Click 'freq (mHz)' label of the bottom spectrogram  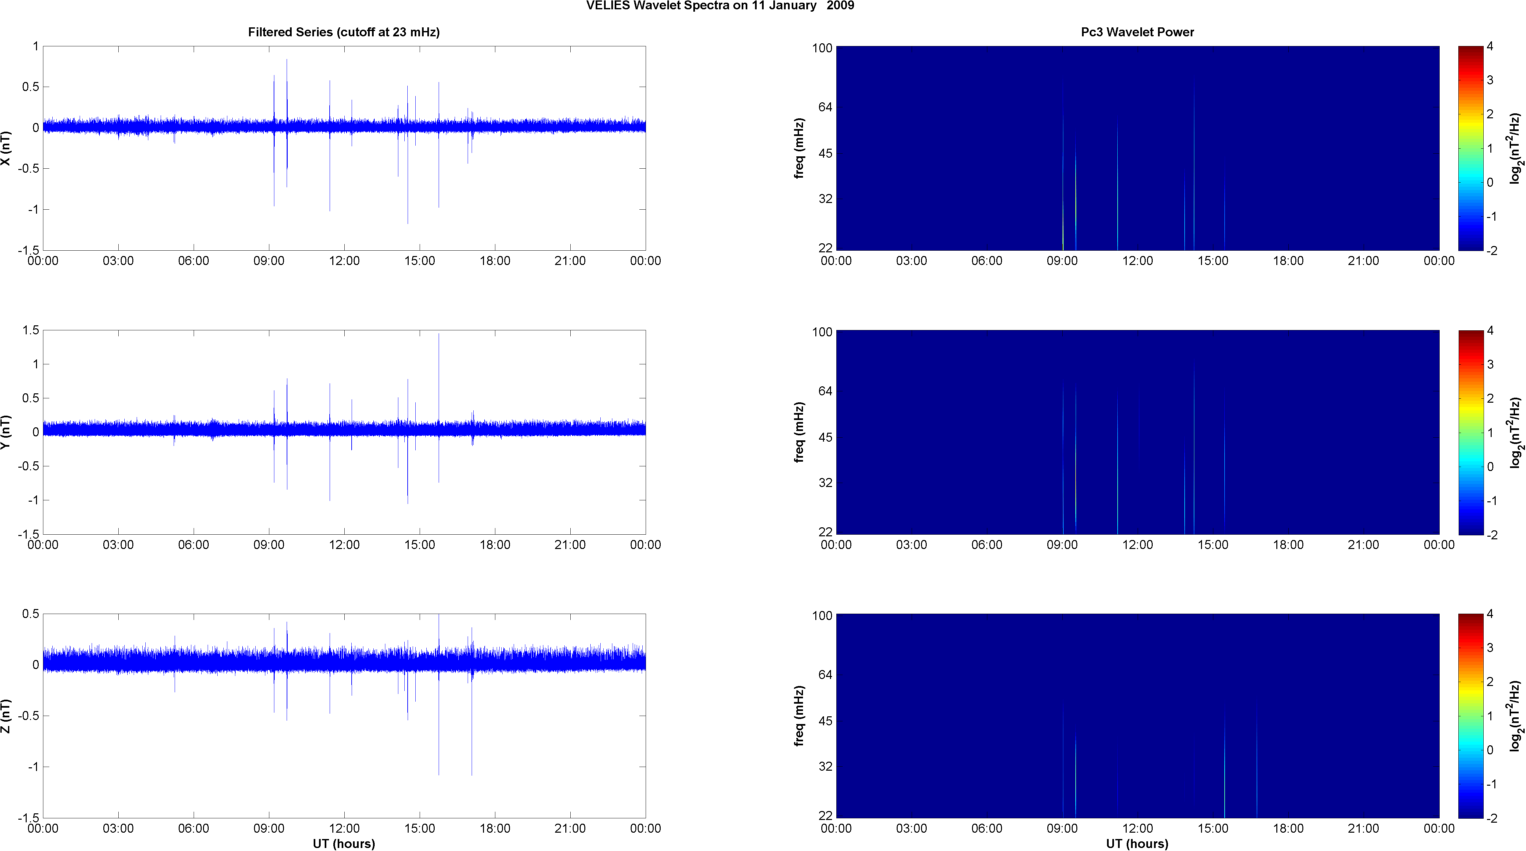coord(799,716)
